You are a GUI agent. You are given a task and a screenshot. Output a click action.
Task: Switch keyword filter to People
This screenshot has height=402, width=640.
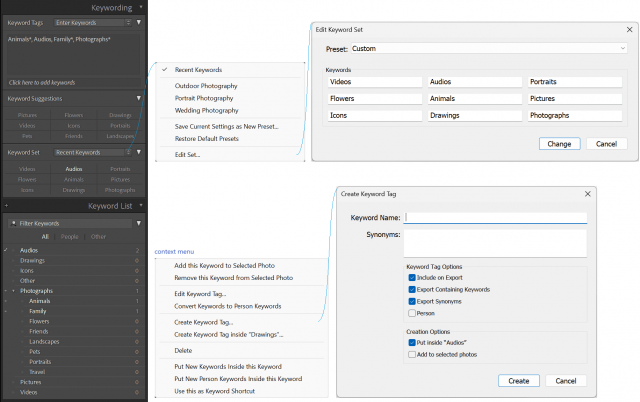click(71, 237)
